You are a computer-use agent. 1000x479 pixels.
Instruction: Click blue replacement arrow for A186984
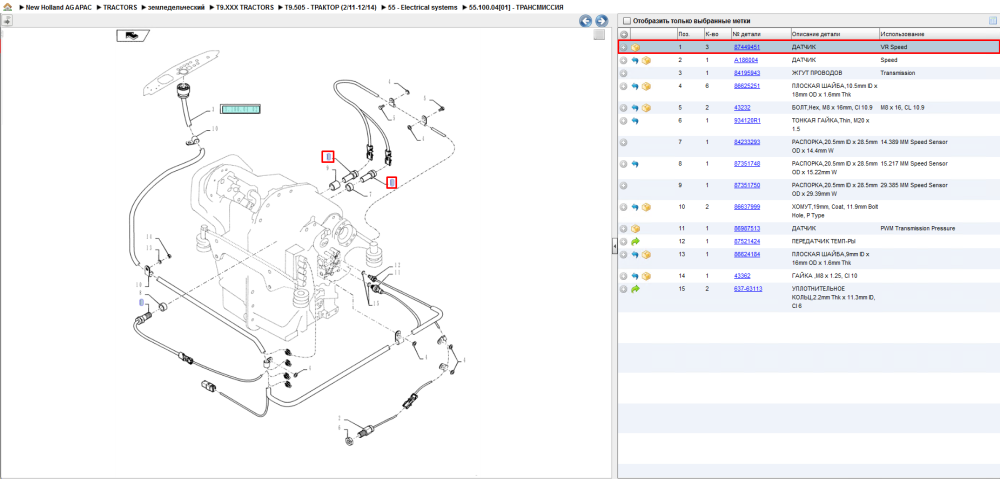(635, 60)
